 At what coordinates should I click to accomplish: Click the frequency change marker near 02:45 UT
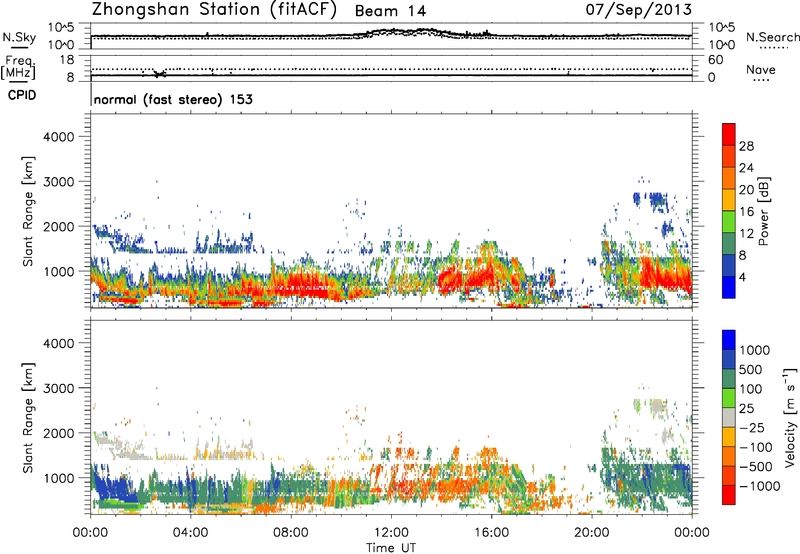[160, 74]
